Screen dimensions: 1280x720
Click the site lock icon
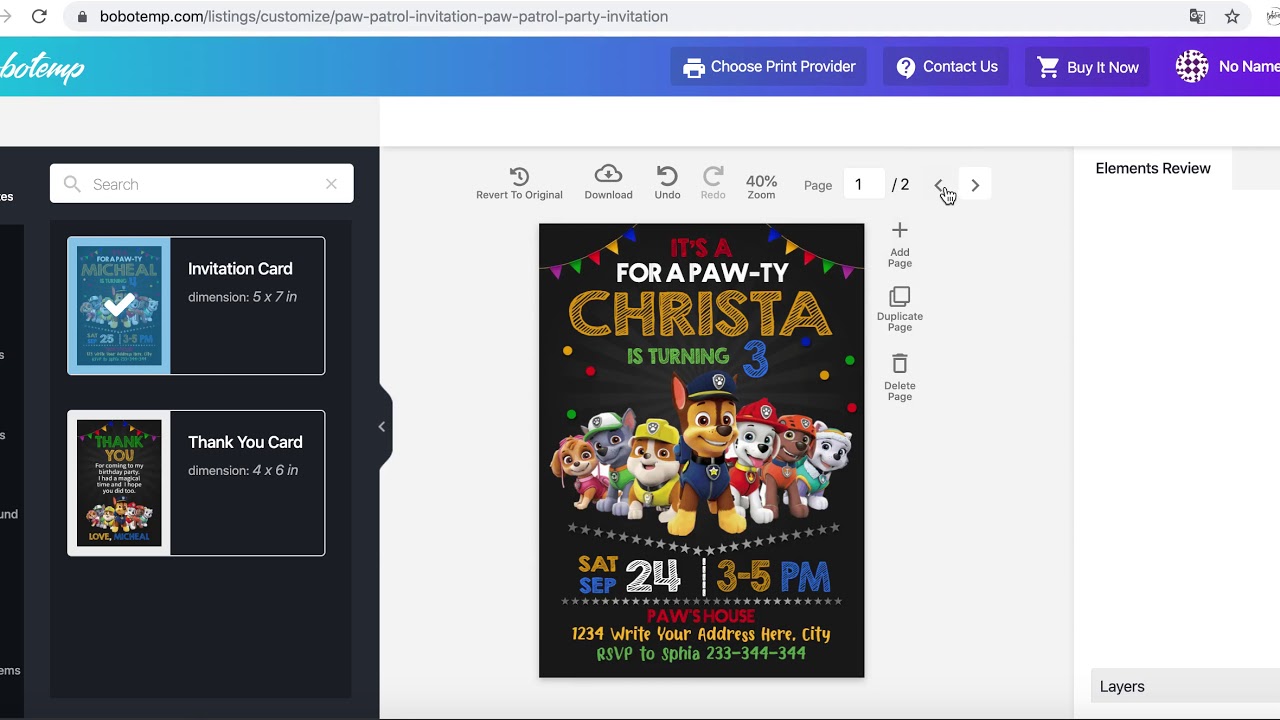pyautogui.click(x=82, y=16)
